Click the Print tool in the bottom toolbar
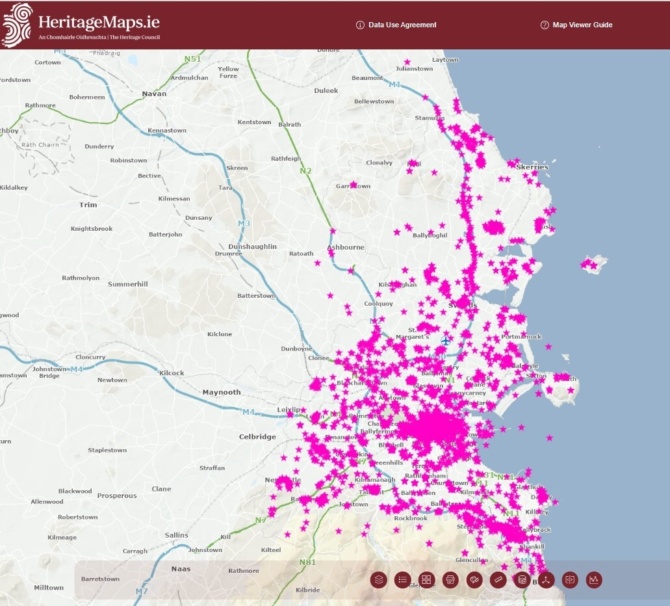This screenshot has width=670, height=606. pyautogui.click(x=450, y=580)
